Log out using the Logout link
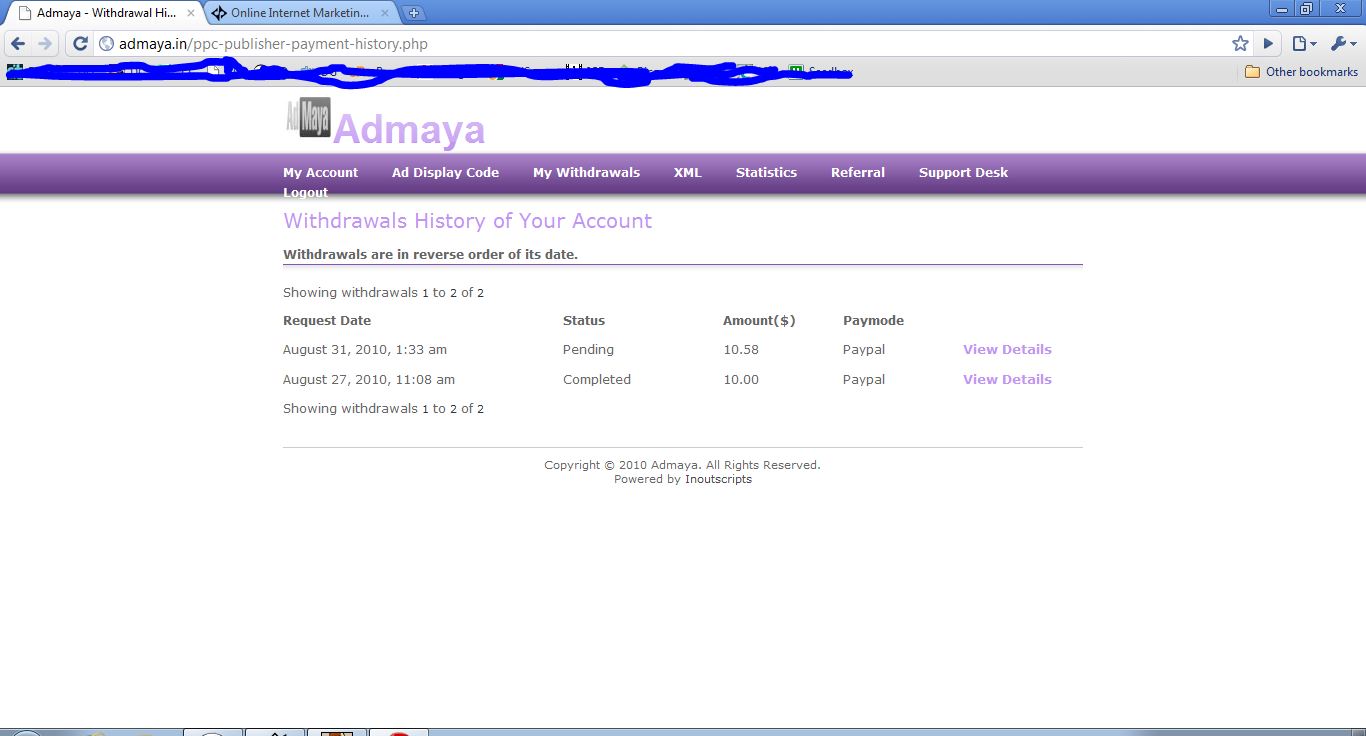This screenshot has height=736, width=1366. 305,192
